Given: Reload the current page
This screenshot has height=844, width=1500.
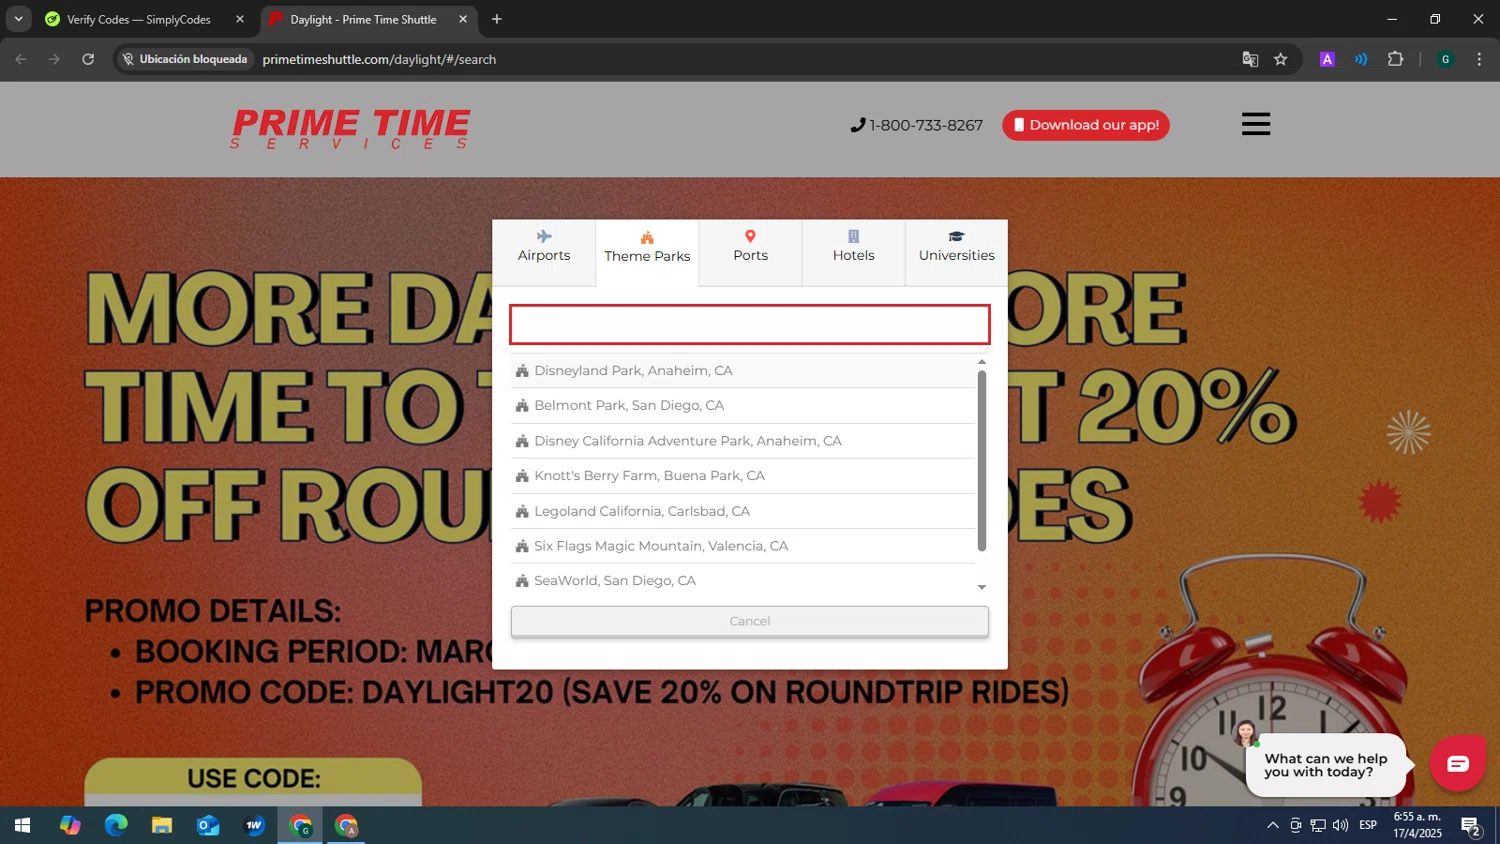Looking at the screenshot, I should point(88,59).
